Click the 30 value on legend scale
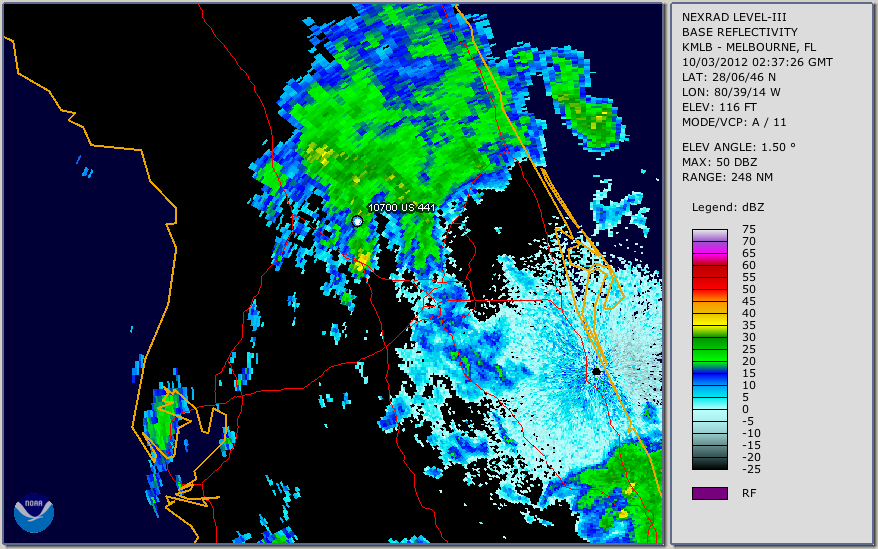This screenshot has height=549, width=878. 749,337
